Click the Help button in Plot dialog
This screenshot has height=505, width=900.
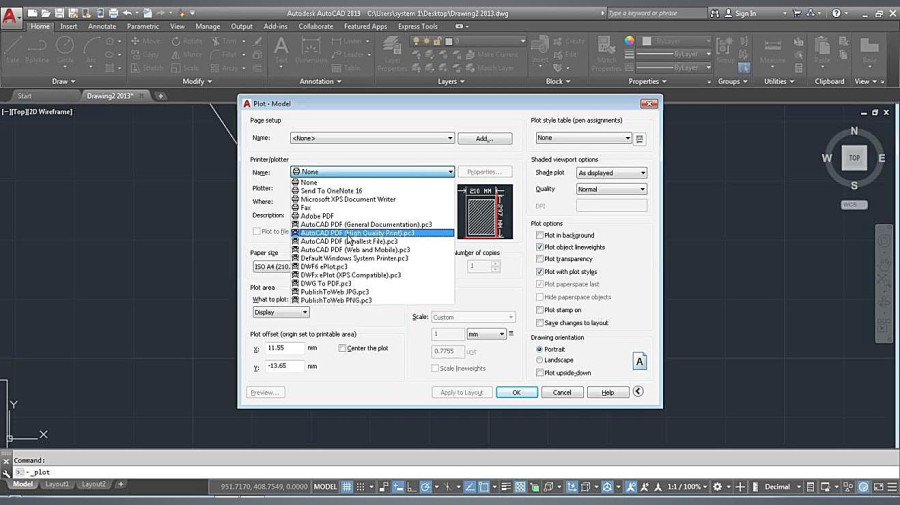pos(608,393)
